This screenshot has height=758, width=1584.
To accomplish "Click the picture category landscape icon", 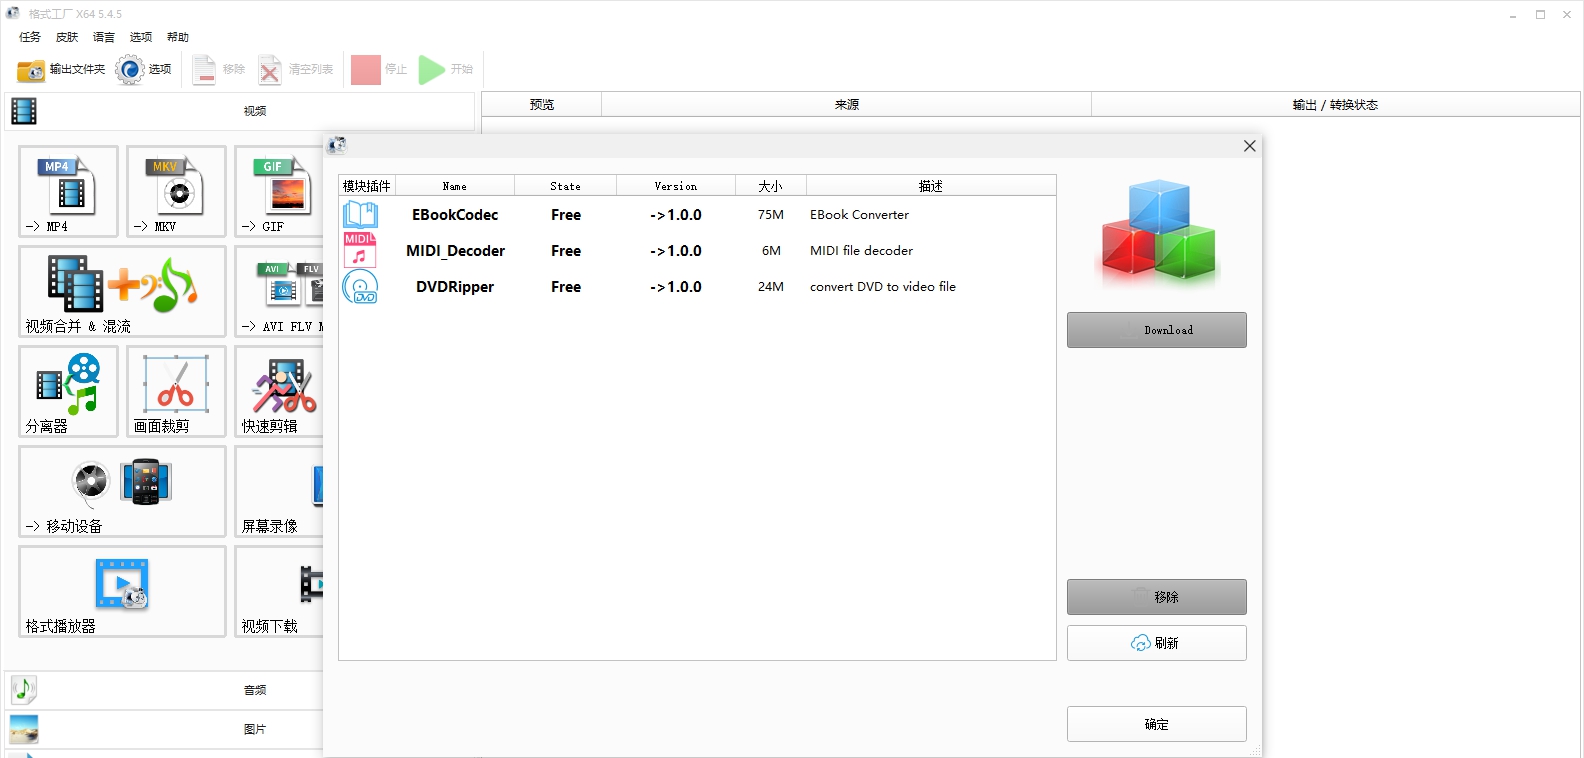I will coord(24,729).
